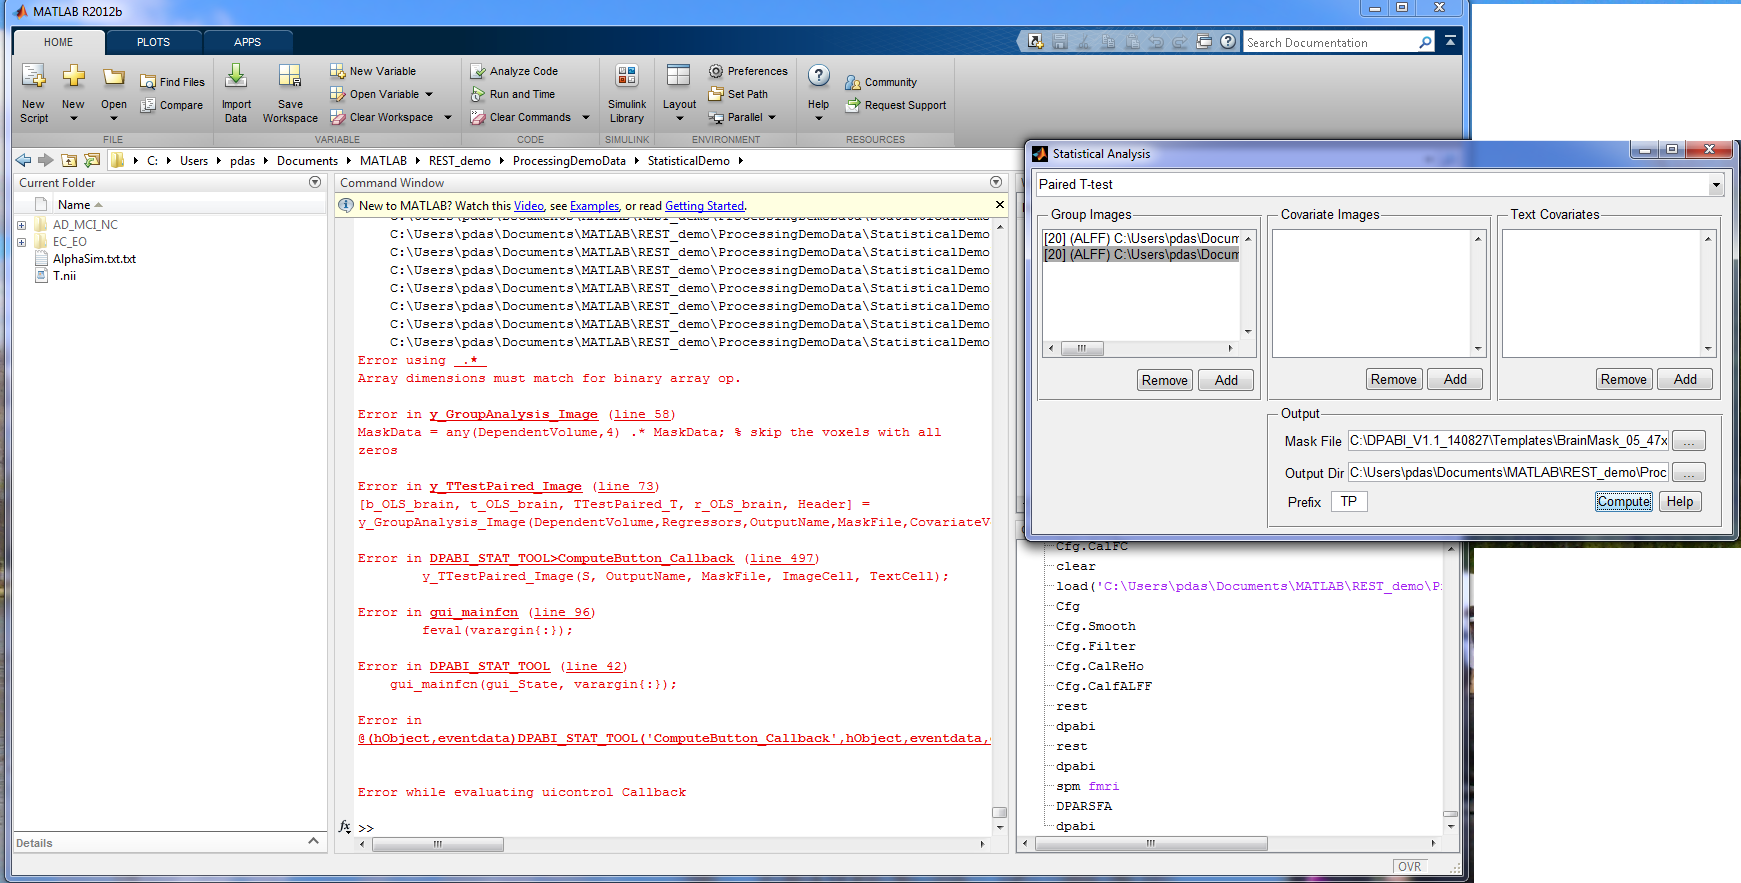This screenshot has height=883, width=1741.
Task: Open Command Window actions menu
Action: [x=996, y=182]
